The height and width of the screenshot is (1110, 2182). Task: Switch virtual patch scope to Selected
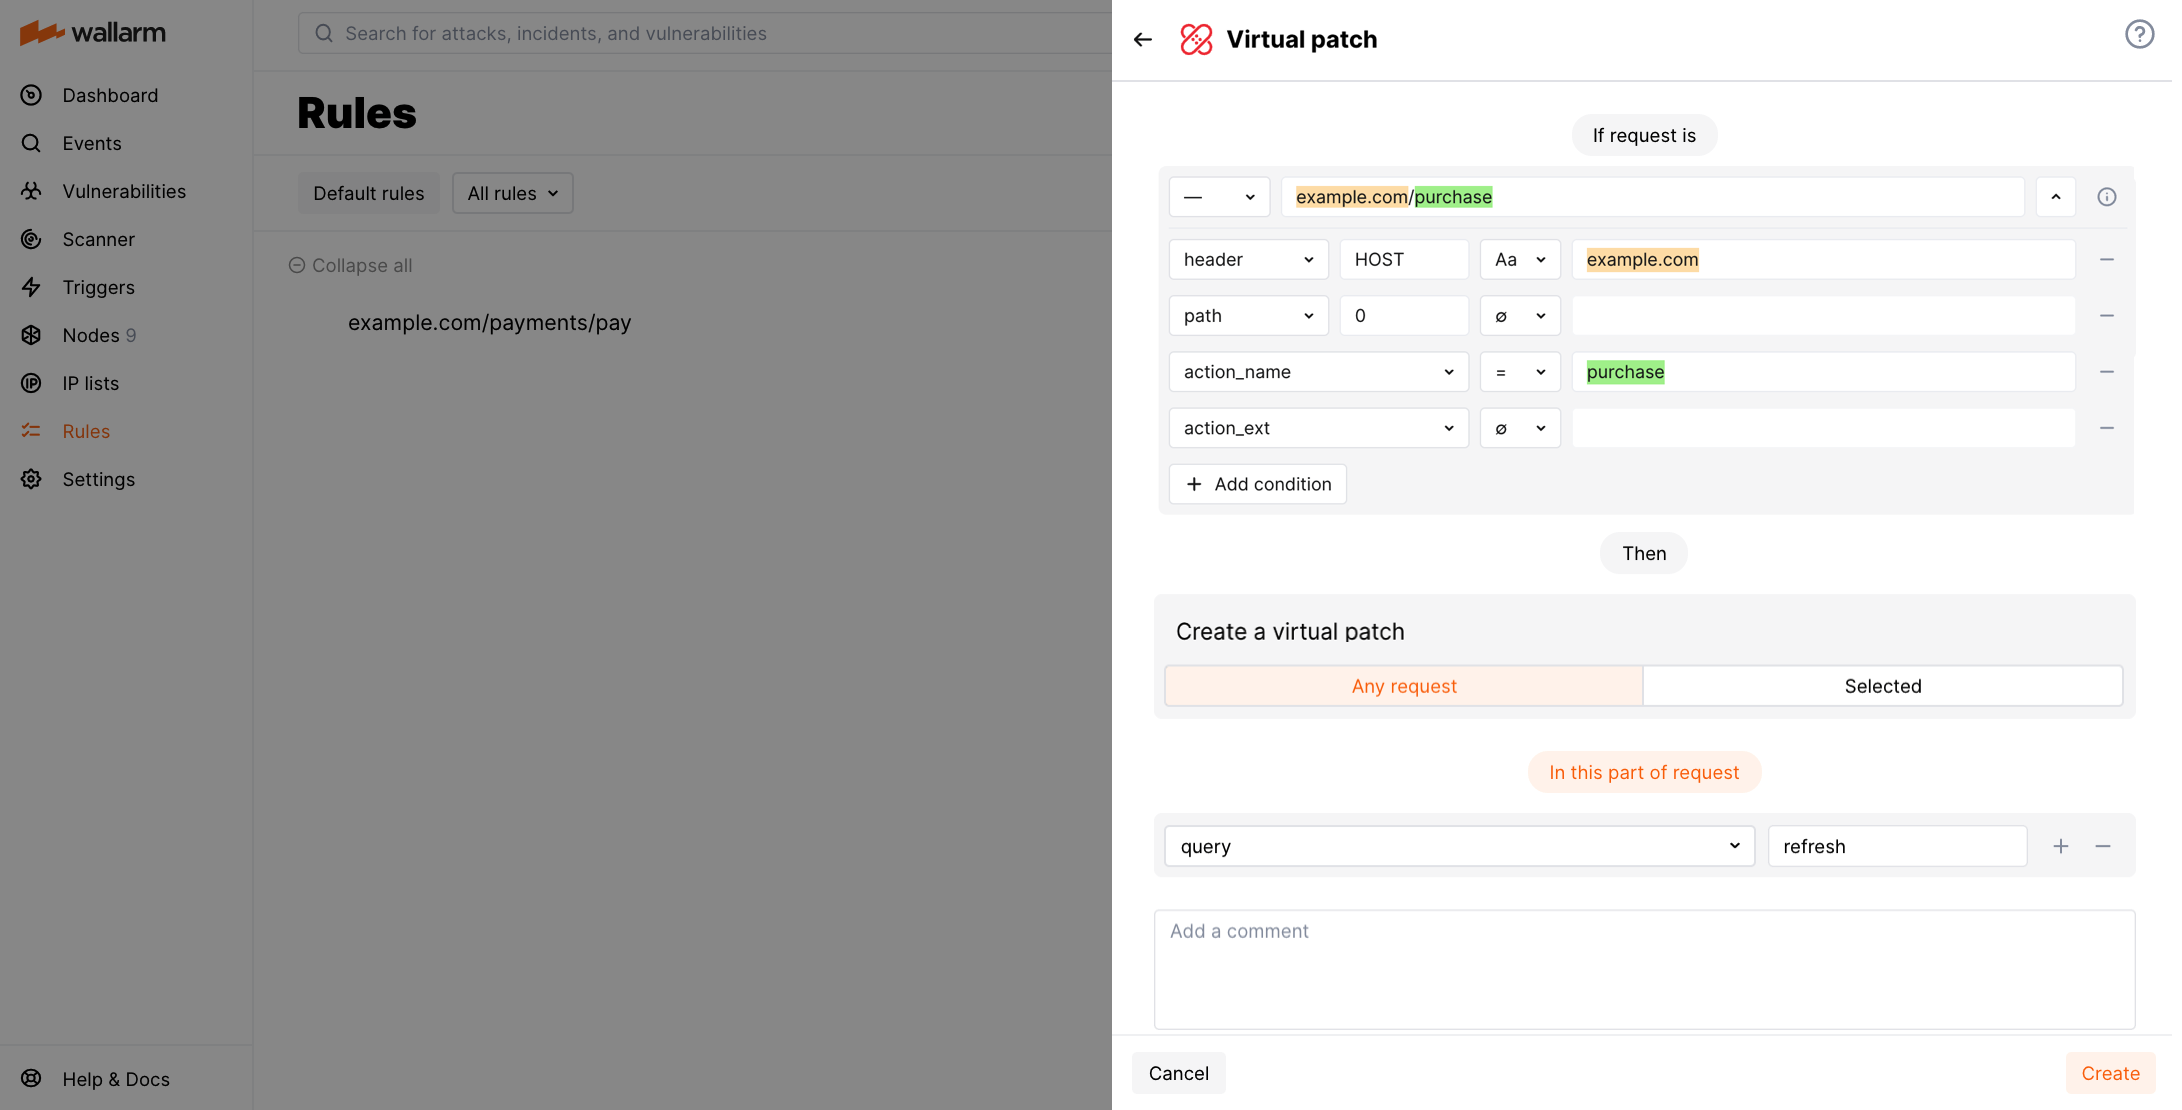(x=1882, y=686)
